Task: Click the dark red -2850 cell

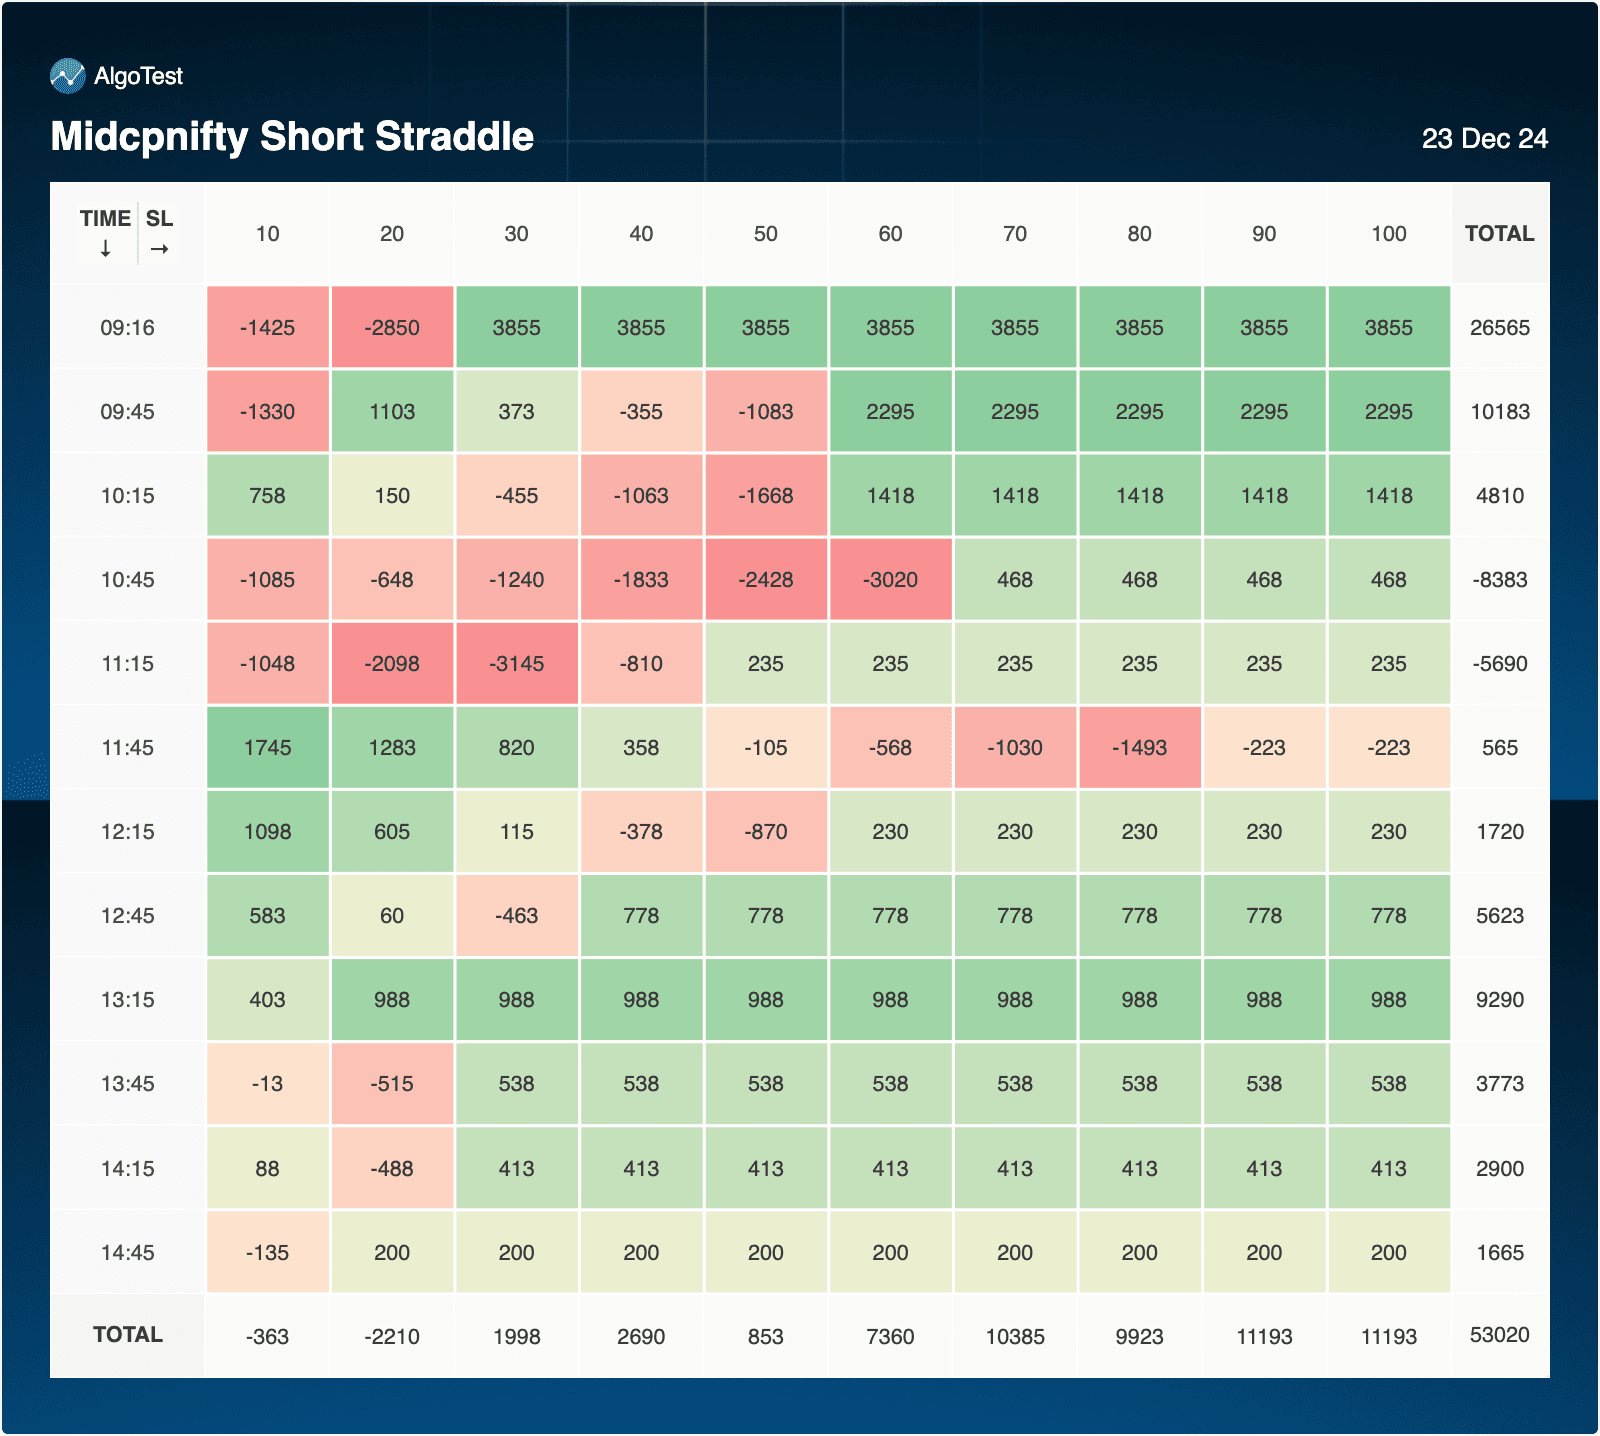Action: point(392,328)
